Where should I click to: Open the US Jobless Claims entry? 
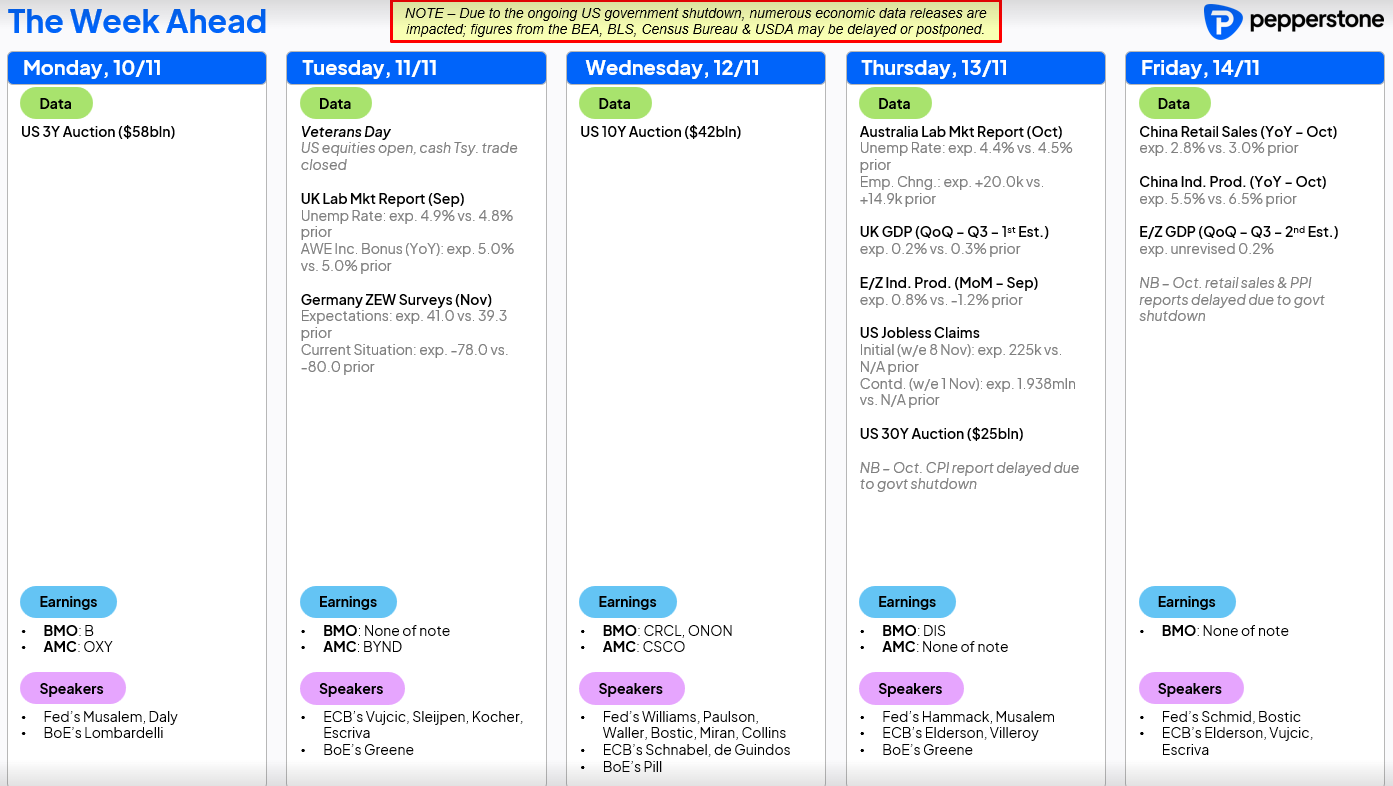[x=919, y=333]
